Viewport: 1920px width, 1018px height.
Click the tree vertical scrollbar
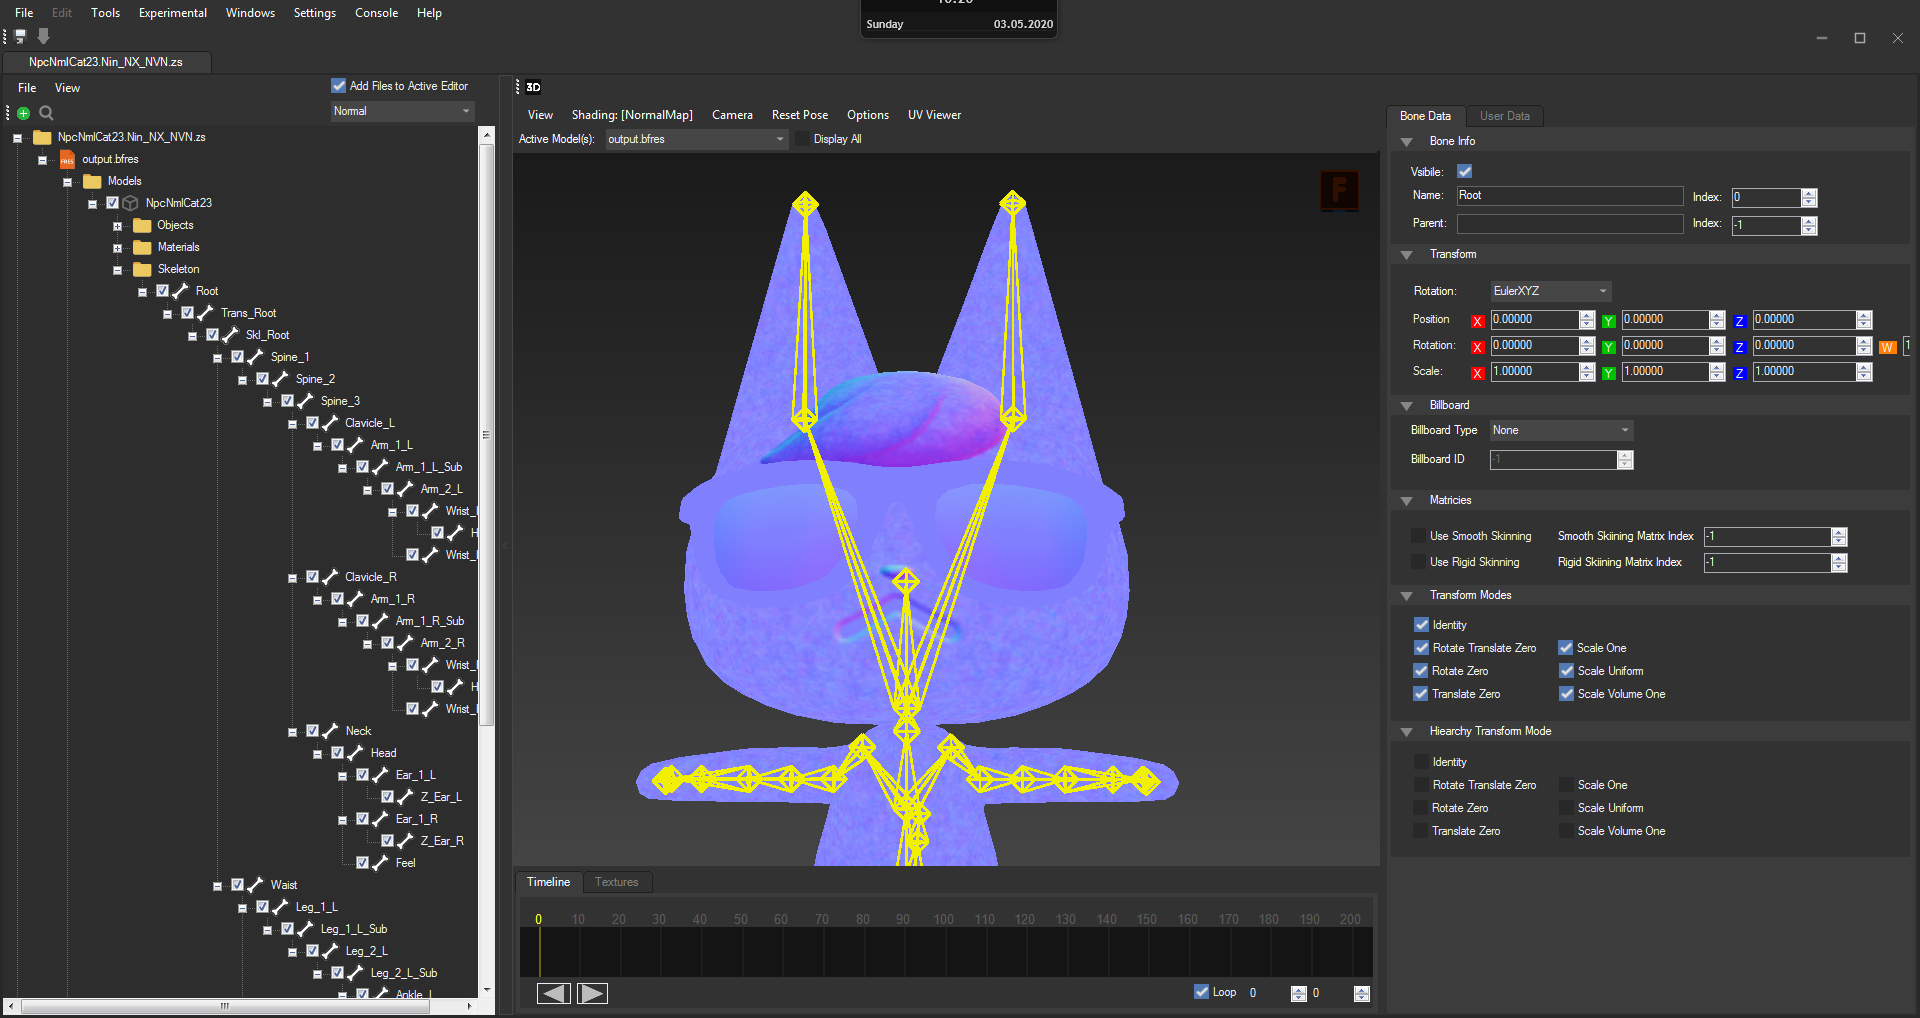487,435
